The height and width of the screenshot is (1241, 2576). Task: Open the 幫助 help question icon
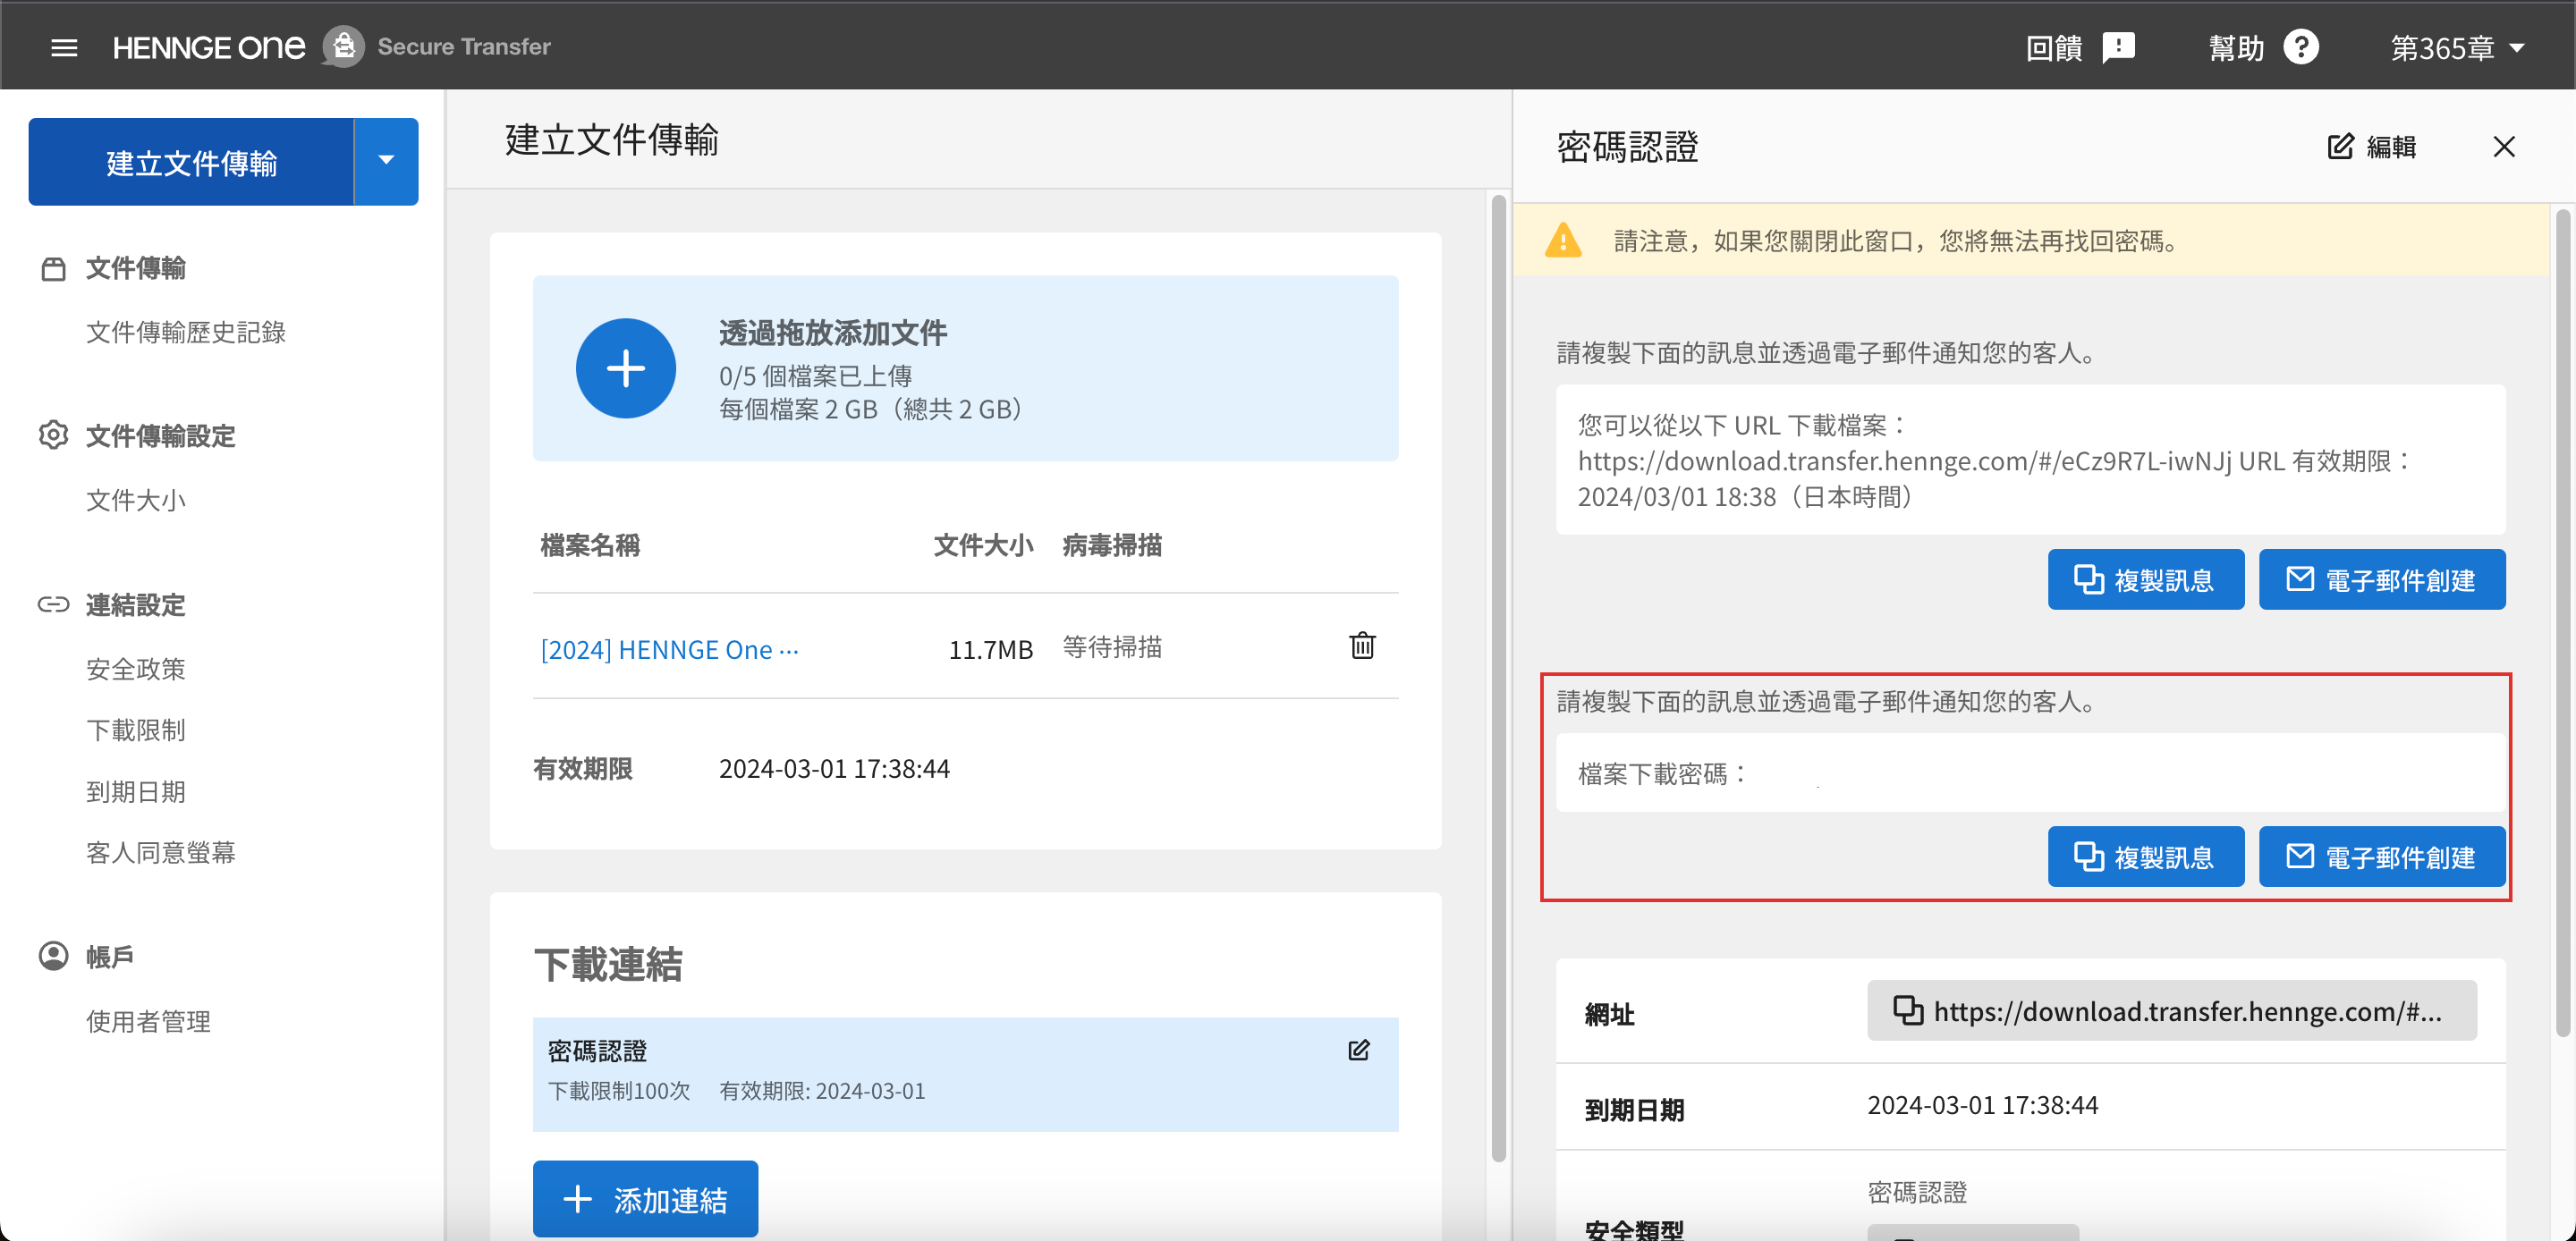pos(2301,47)
